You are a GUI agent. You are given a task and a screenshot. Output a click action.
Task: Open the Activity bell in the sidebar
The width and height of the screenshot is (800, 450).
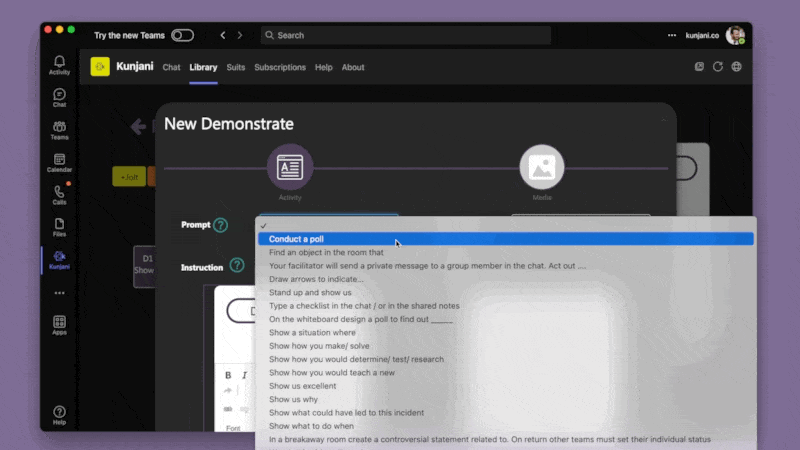[59, 65]
